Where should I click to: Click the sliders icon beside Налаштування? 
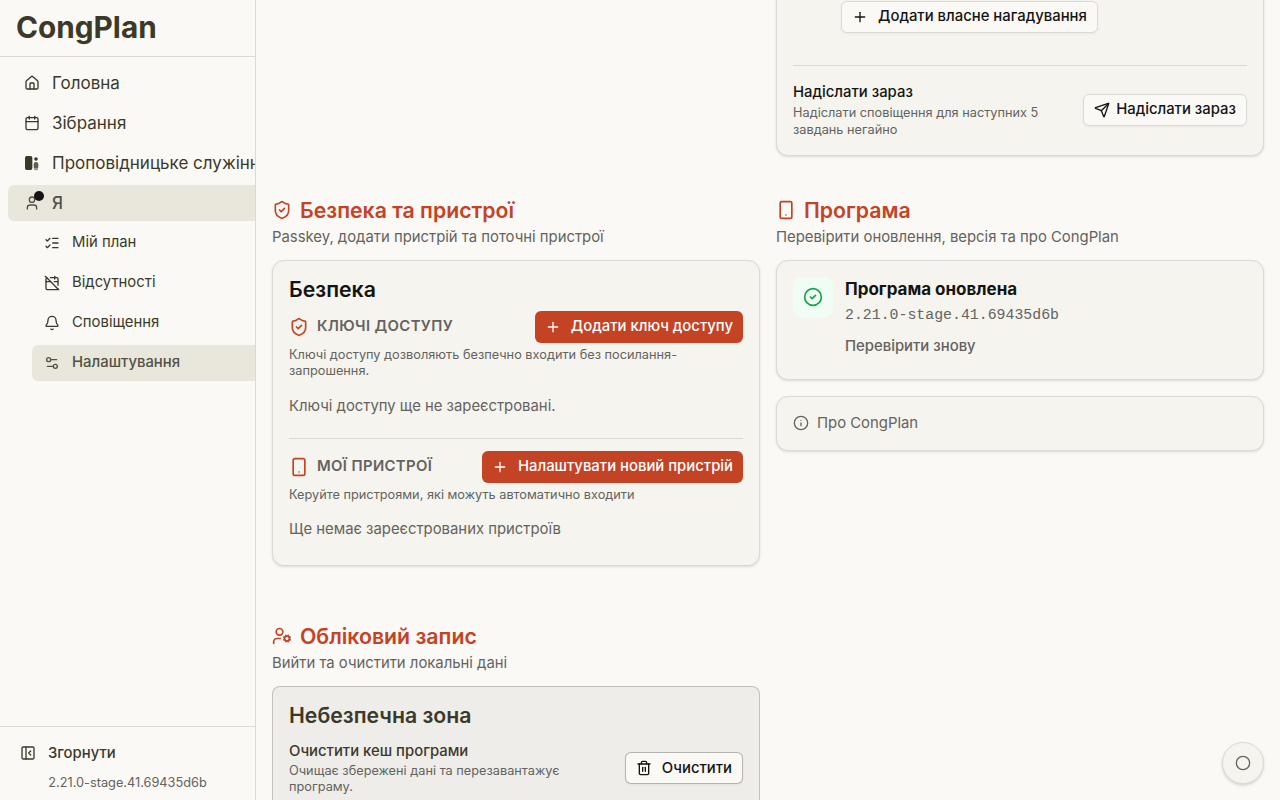pos(52,362)
